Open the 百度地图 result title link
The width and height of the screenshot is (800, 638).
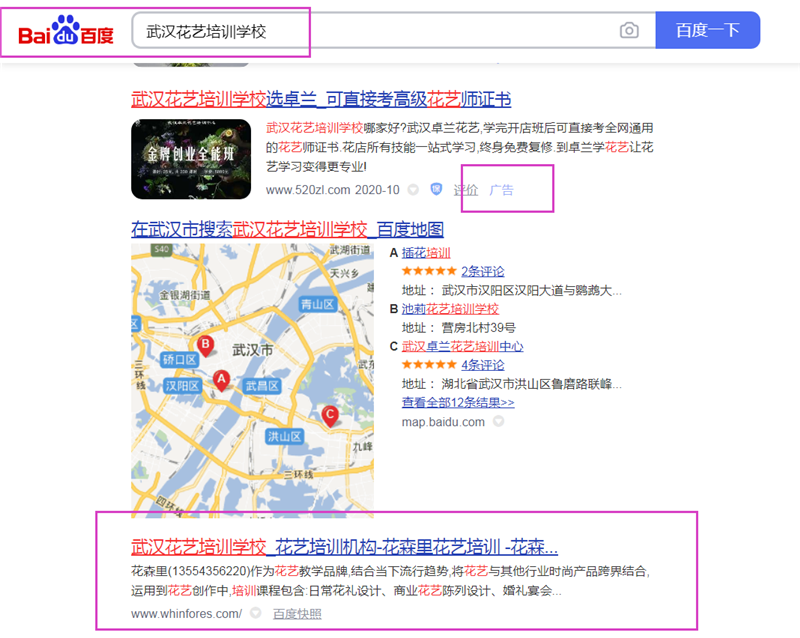(287, 230)
